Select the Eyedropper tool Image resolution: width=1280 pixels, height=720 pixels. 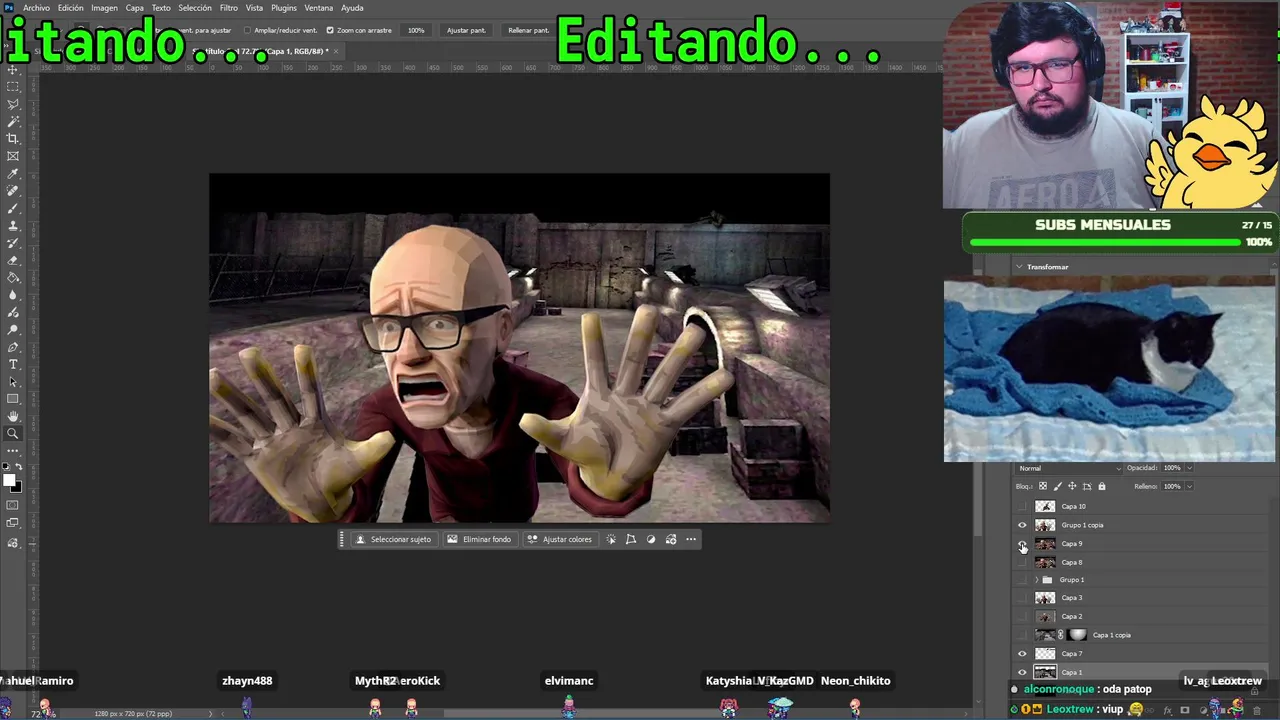click(x=13, y=174)
